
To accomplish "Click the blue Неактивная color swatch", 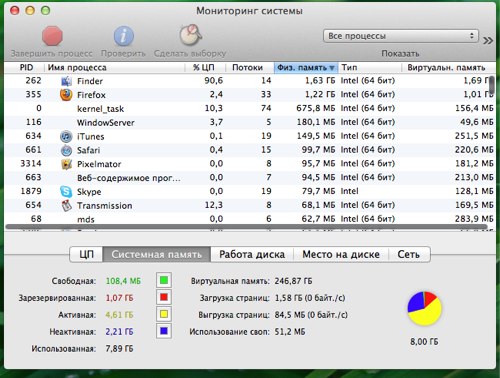I will pos(164,331).
